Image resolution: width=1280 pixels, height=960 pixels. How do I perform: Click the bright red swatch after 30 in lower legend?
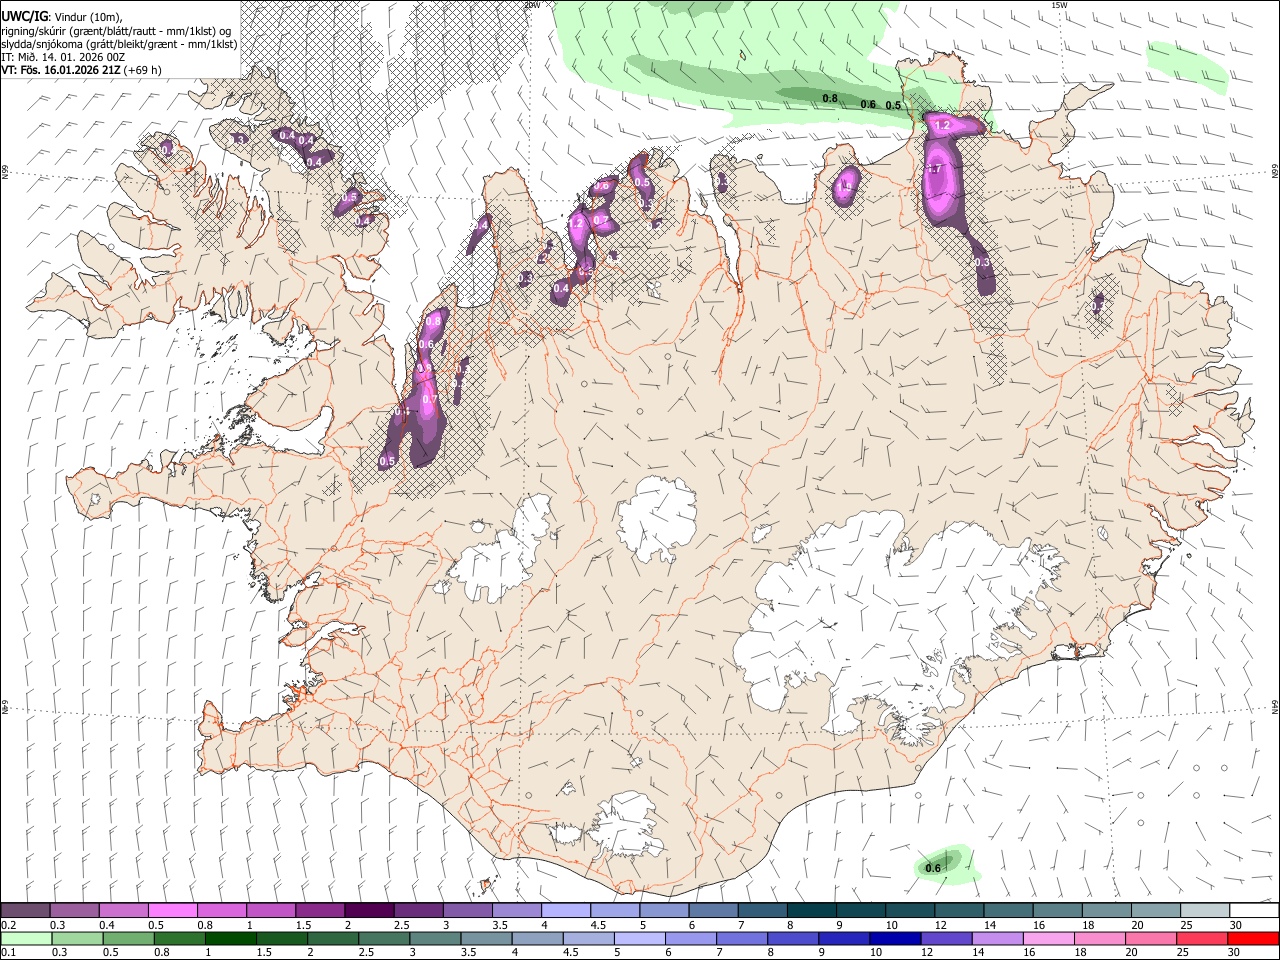(x=1253, y=938)
